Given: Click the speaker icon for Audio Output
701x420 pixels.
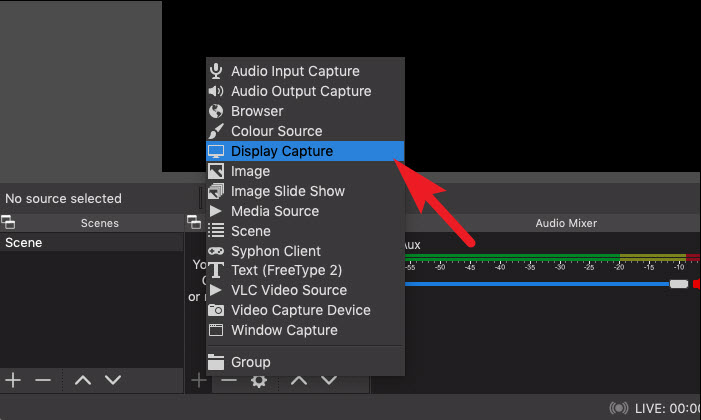Looking at the screenshot, I should click(x=216, y=91).
